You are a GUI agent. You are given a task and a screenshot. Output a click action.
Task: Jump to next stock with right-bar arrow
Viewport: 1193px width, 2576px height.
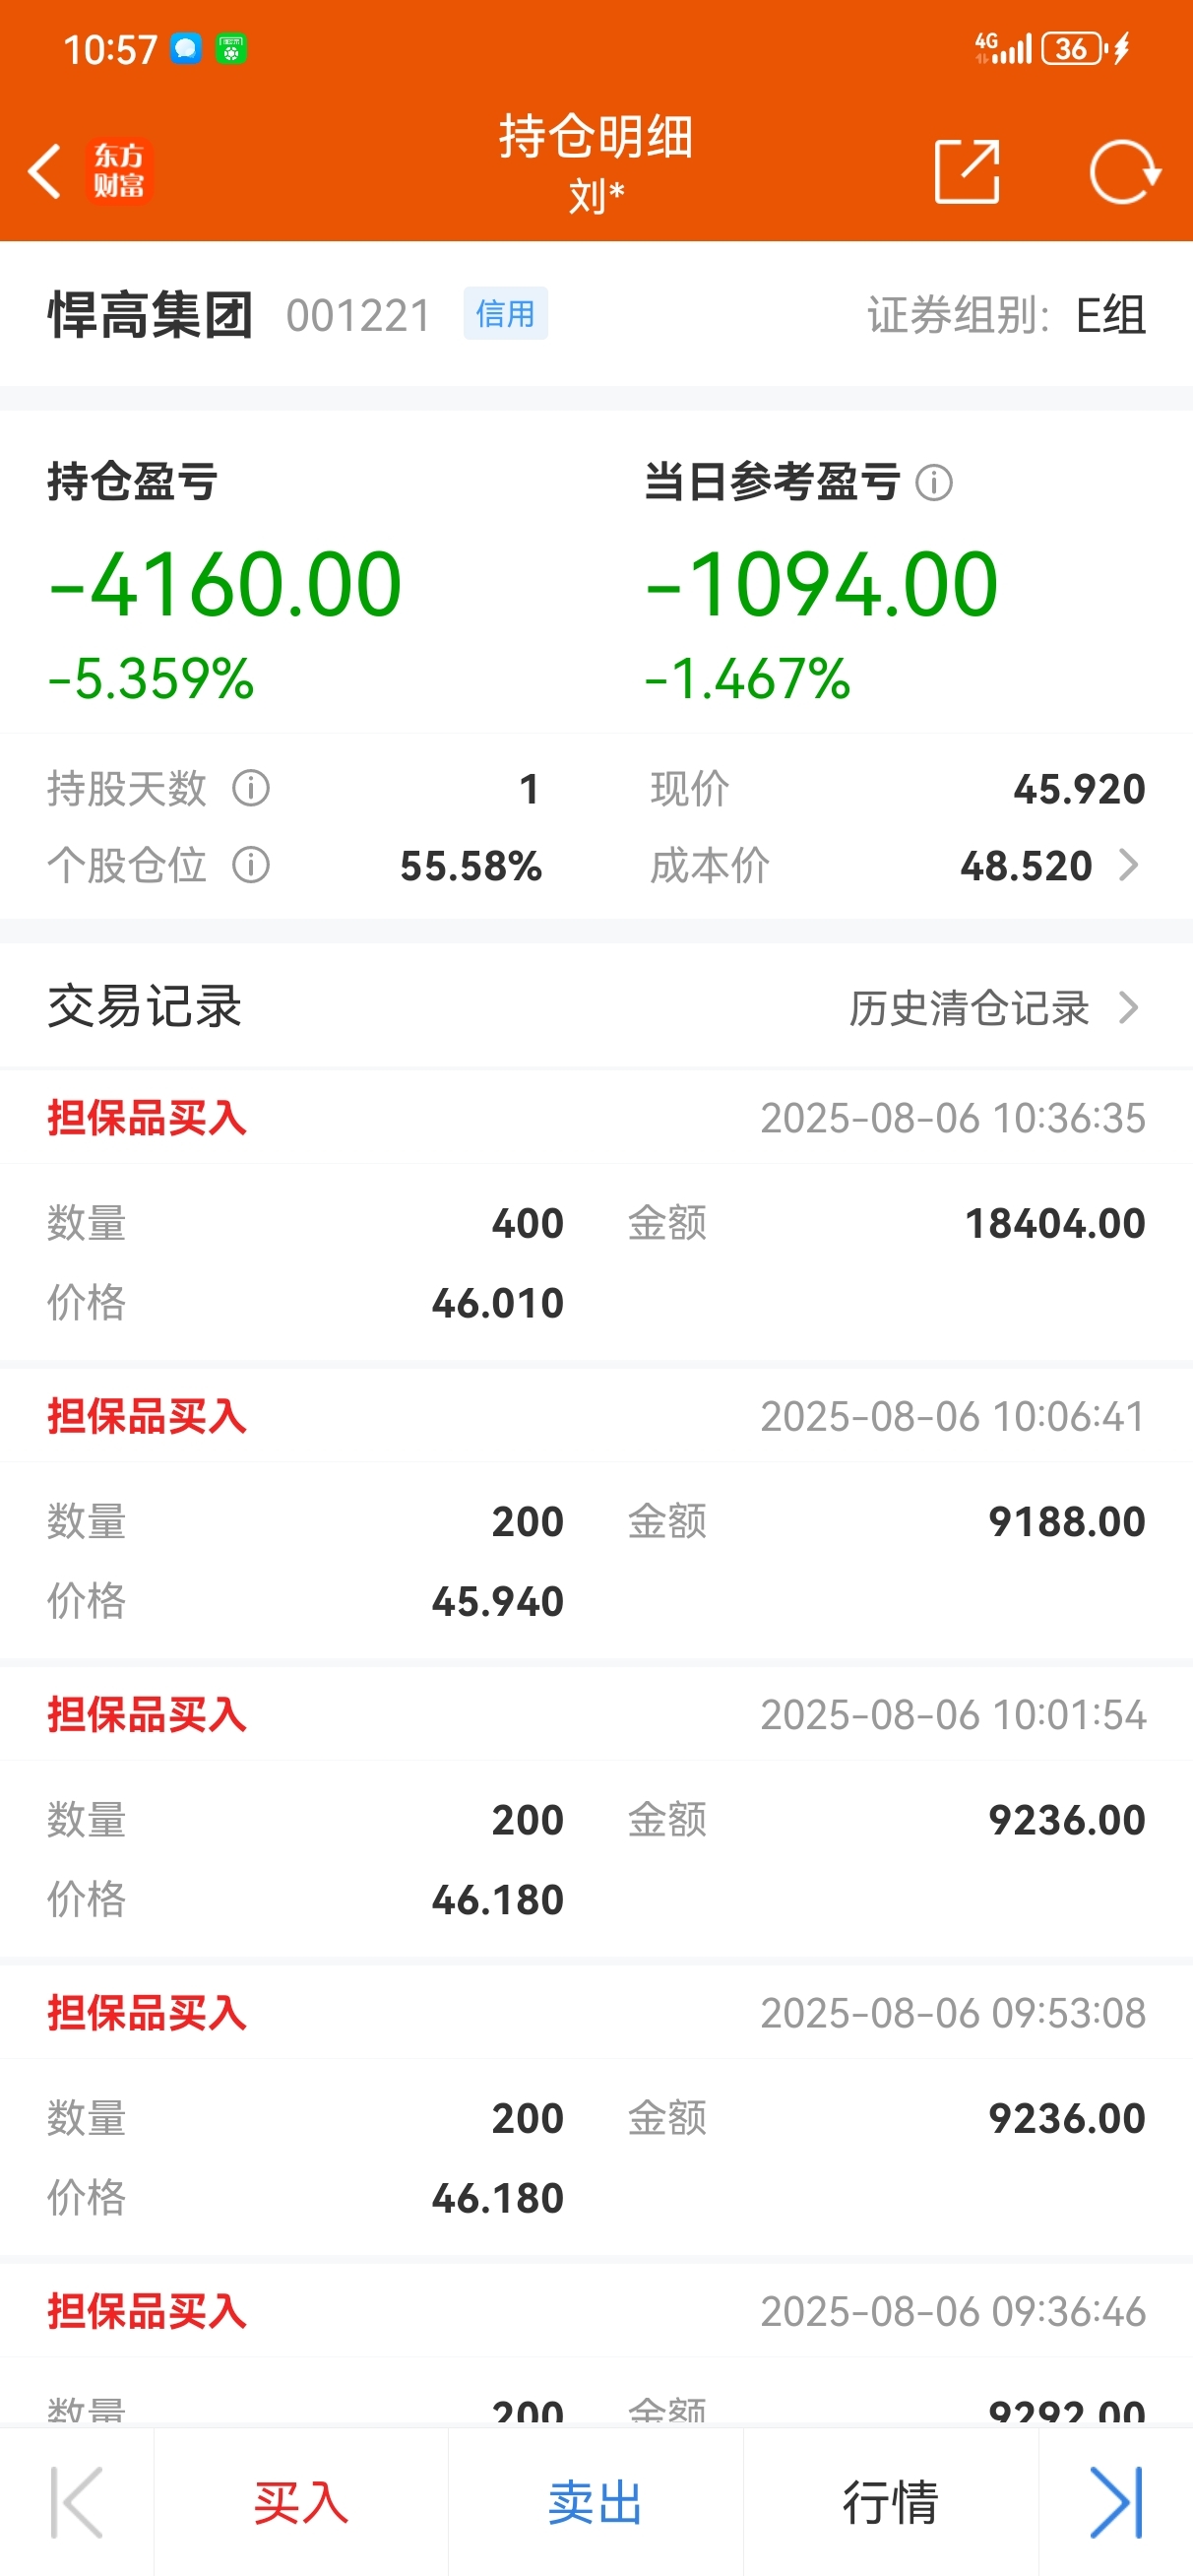(x=1116, y=2503)
